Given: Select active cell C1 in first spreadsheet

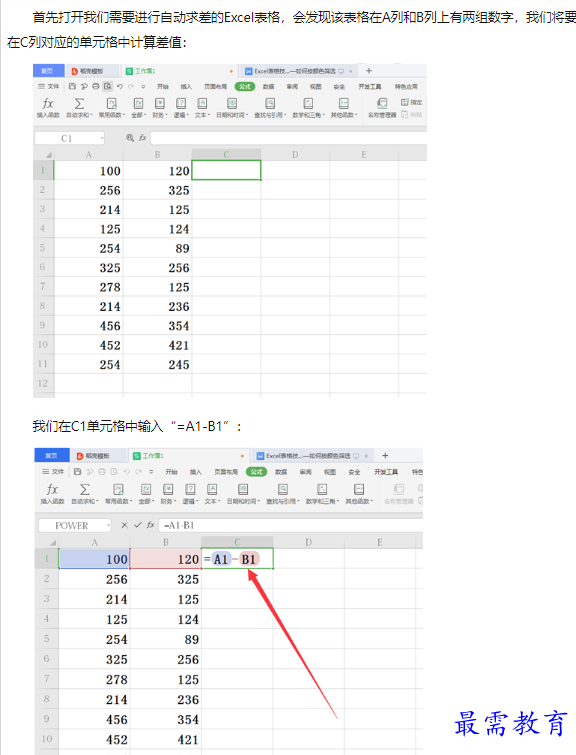Looking at the screenshot, I should (226, 170).
